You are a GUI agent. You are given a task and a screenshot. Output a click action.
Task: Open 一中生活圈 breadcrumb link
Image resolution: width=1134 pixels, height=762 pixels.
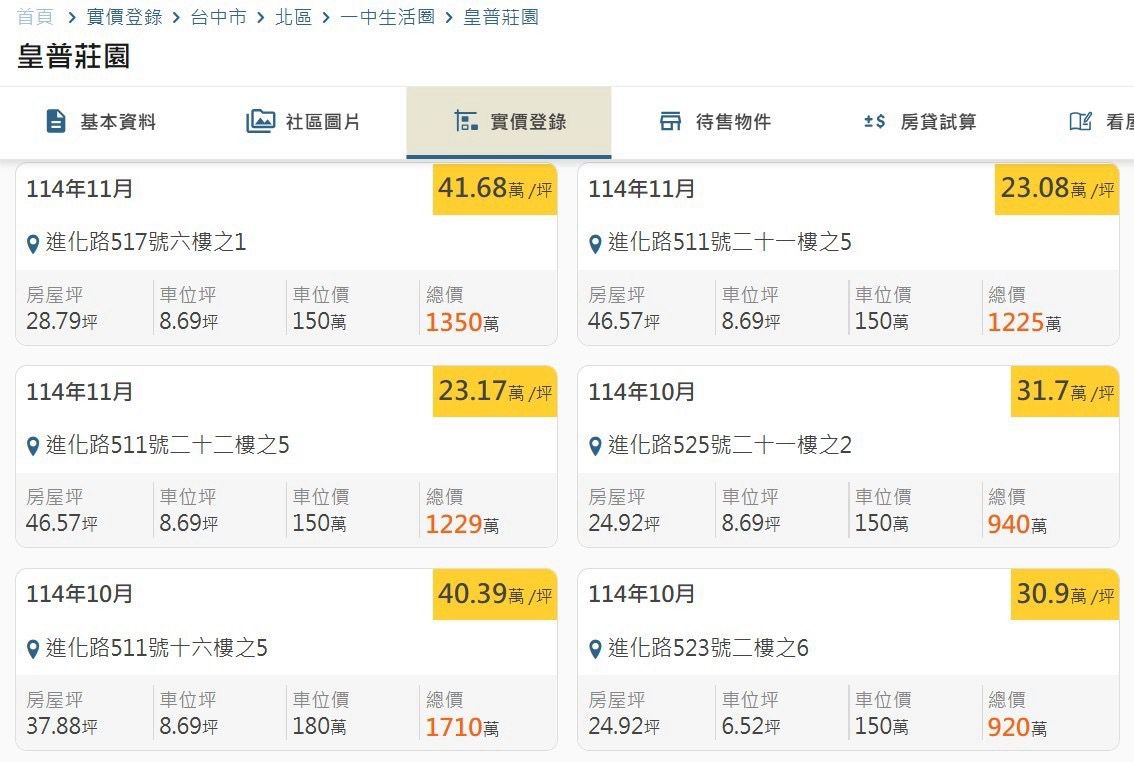[387, 17]
